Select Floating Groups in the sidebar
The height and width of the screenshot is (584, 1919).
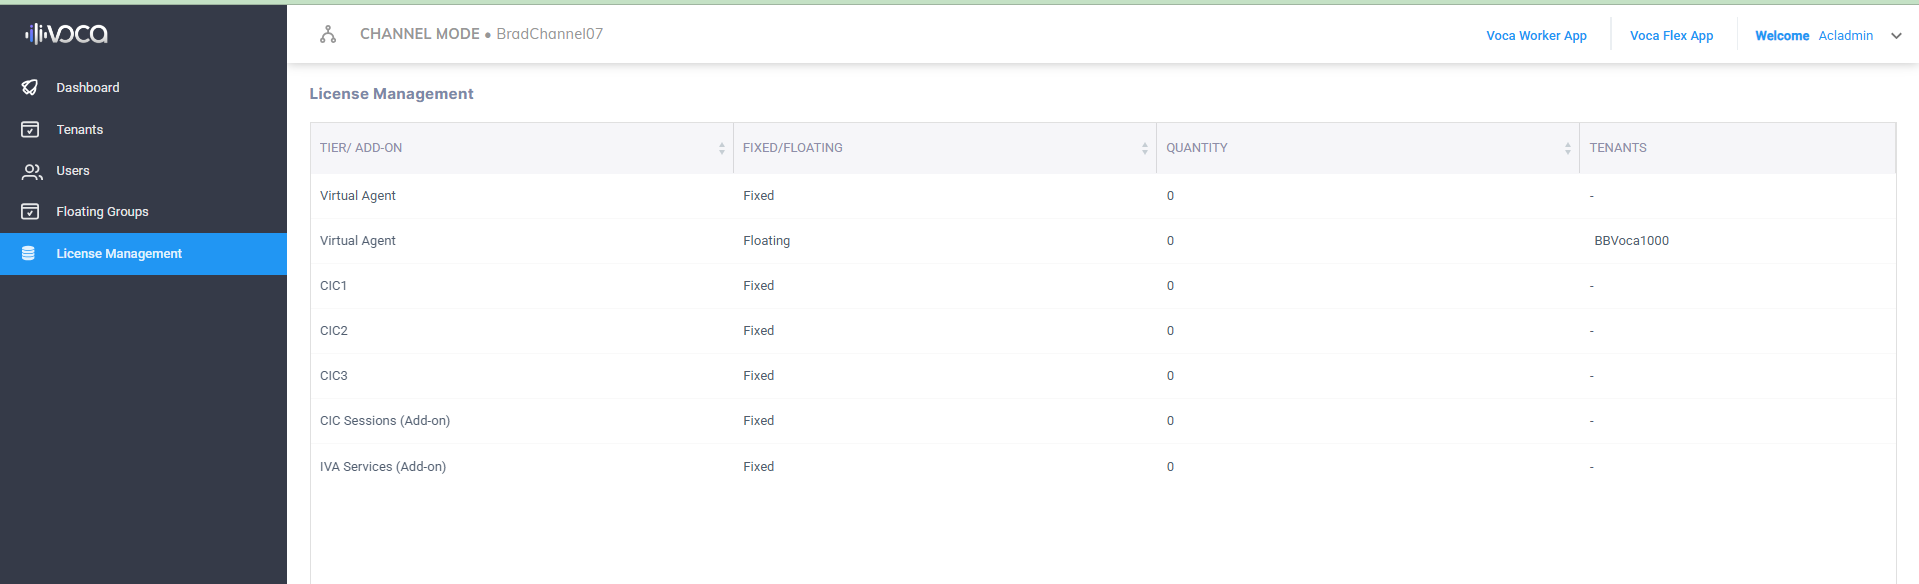pyautogui.click(x=102, y=212)
